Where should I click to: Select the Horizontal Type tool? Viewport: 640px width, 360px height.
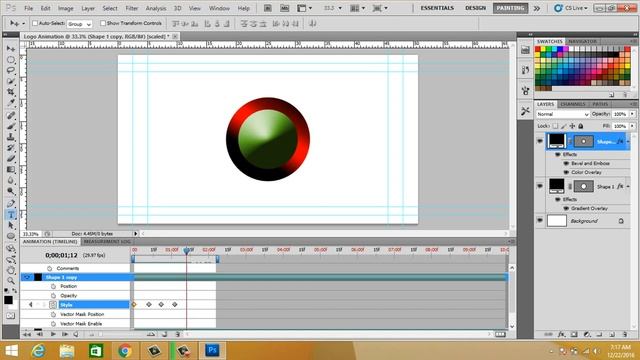point(11,215)
